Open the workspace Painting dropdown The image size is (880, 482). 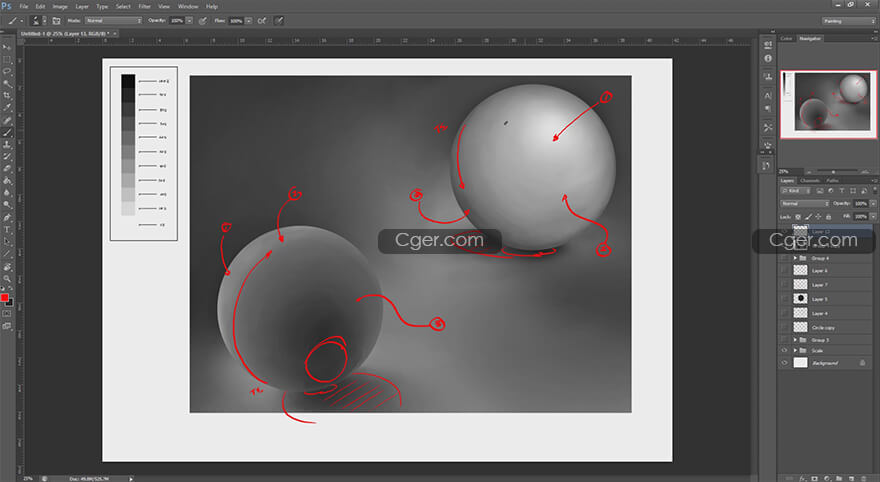(849, 21)
